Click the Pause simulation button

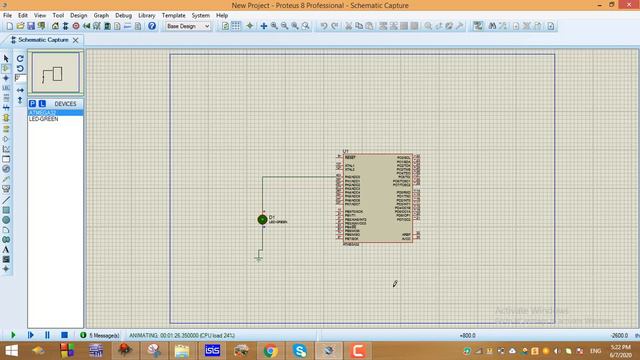[x=47, y=335]
